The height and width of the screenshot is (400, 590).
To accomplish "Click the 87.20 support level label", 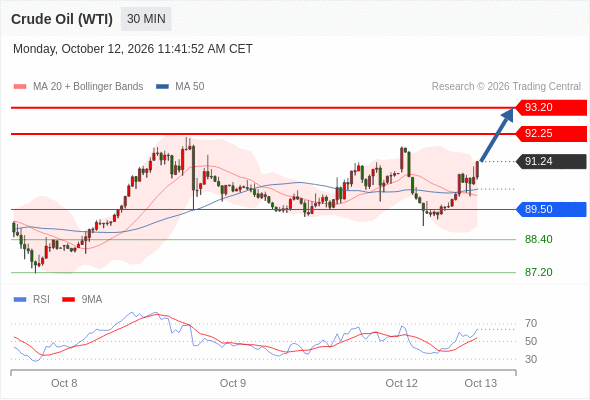I will coord(538,272).
